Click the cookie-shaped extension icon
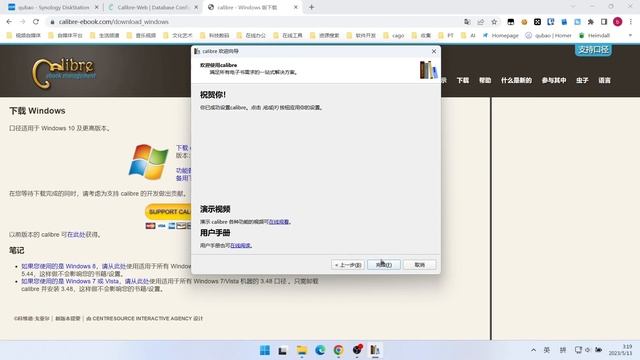 point(524,22)
